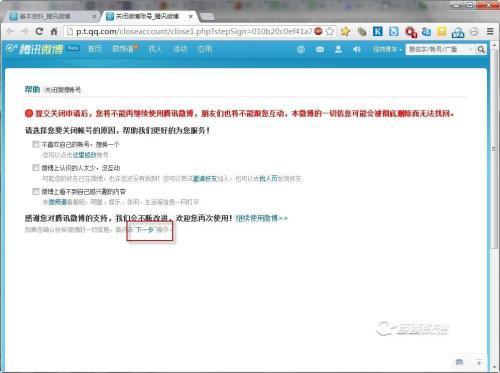Reload the page with the refresh icon
500x373 pixels.
pyautogui.click(x=39, y=31)
